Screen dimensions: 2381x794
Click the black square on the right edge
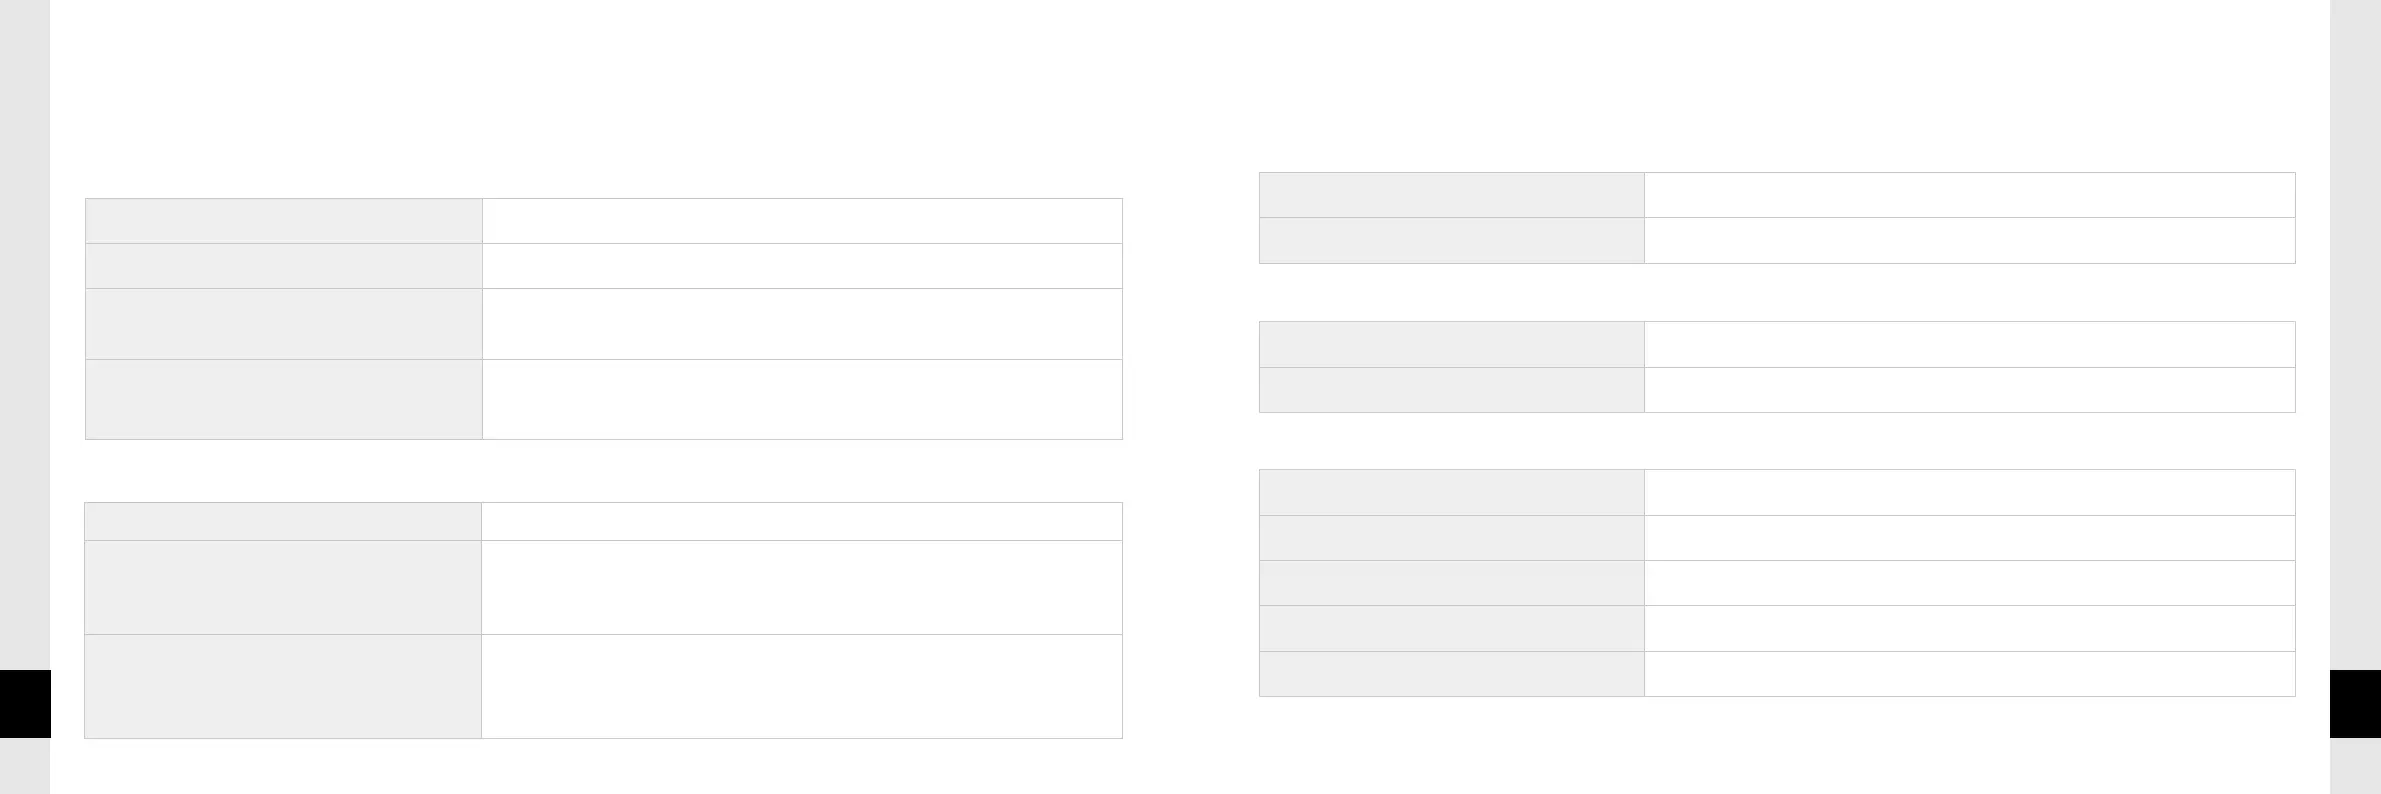(x=2355, y=704)
